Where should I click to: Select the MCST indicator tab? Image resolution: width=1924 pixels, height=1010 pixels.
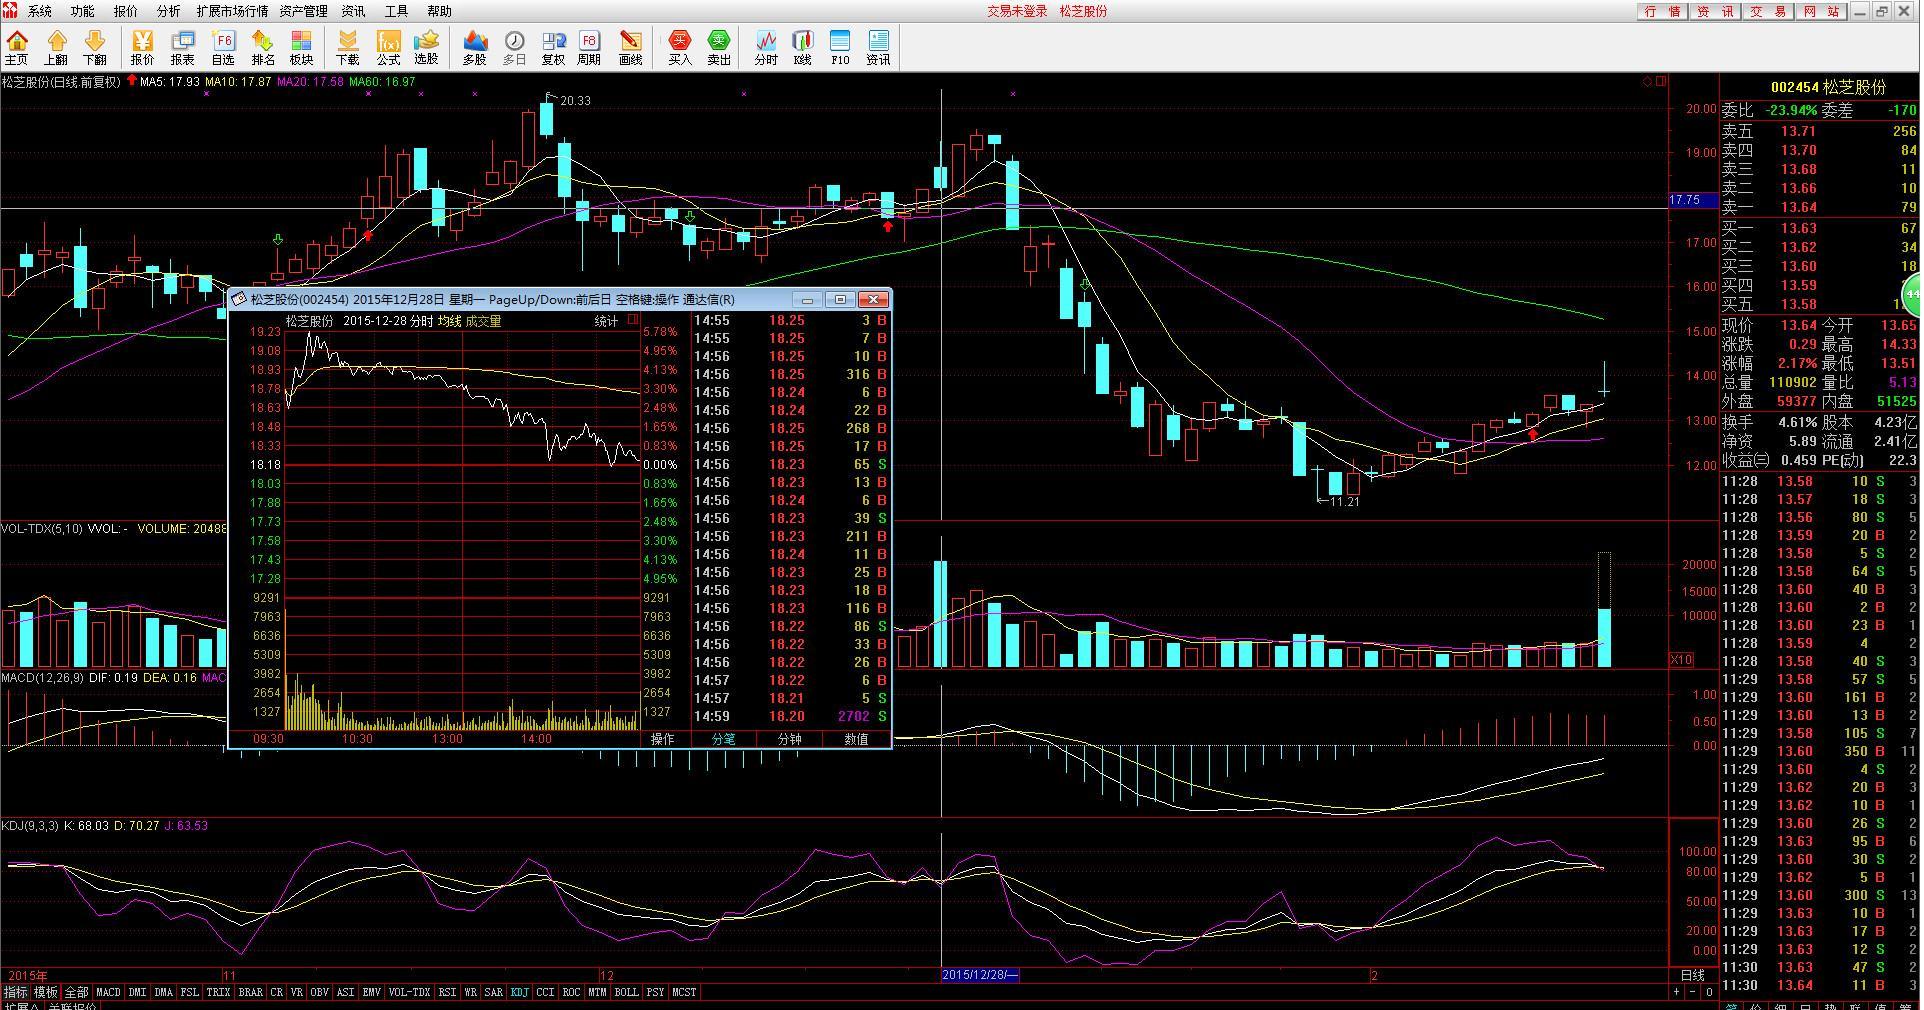[684, 993]
